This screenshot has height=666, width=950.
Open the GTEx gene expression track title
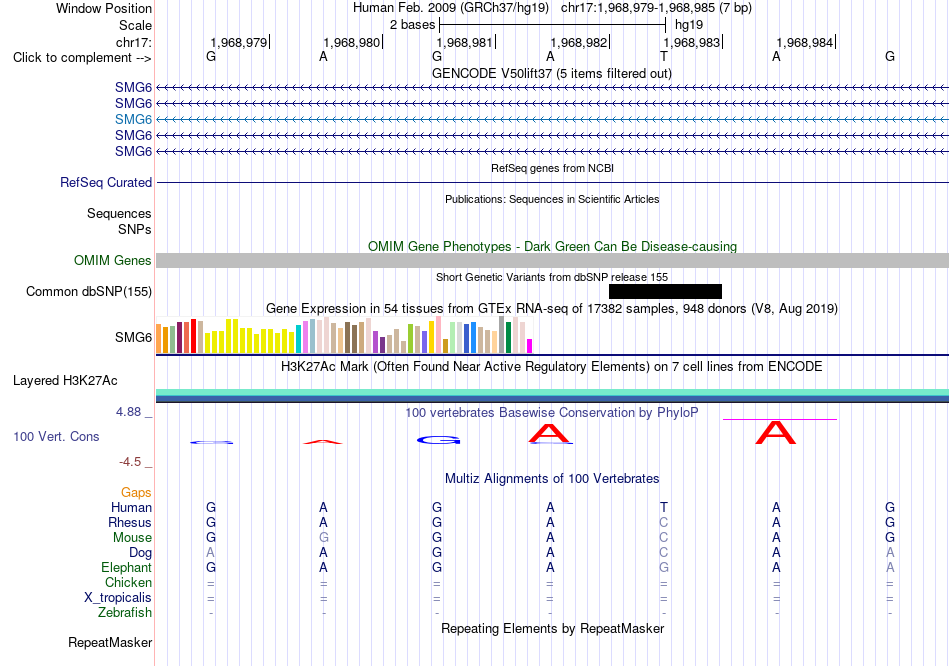point(552,308)
